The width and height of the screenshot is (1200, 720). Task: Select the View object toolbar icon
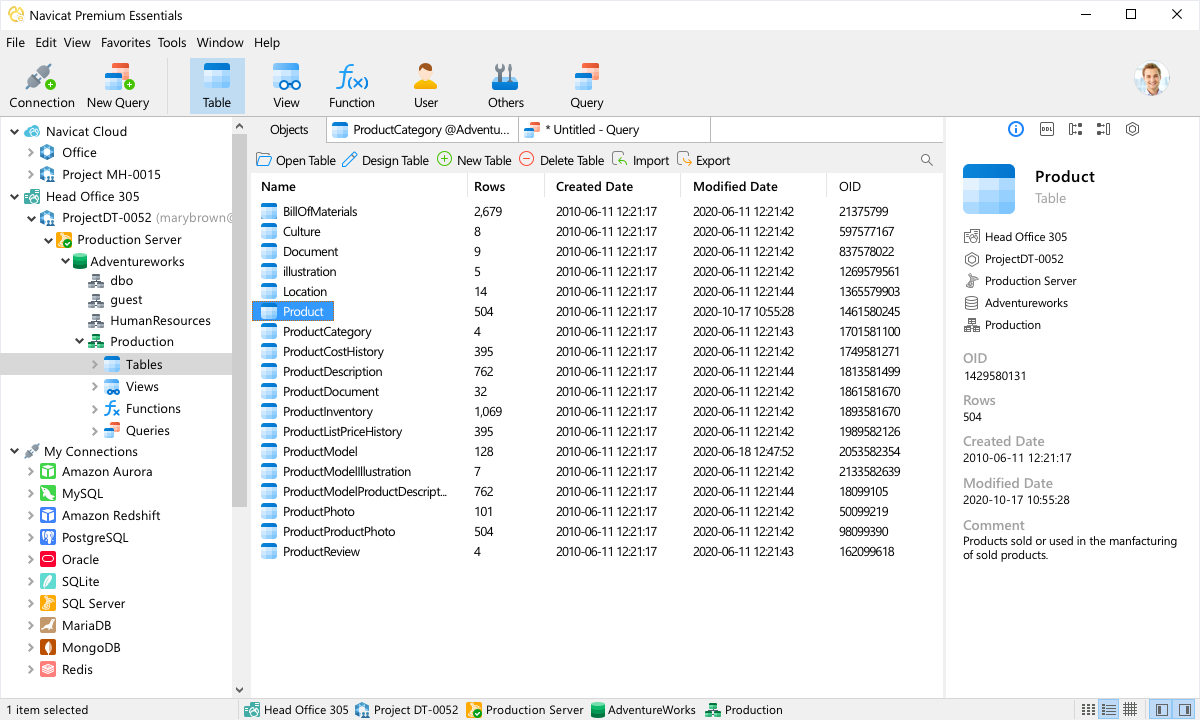tap(286, 86)
